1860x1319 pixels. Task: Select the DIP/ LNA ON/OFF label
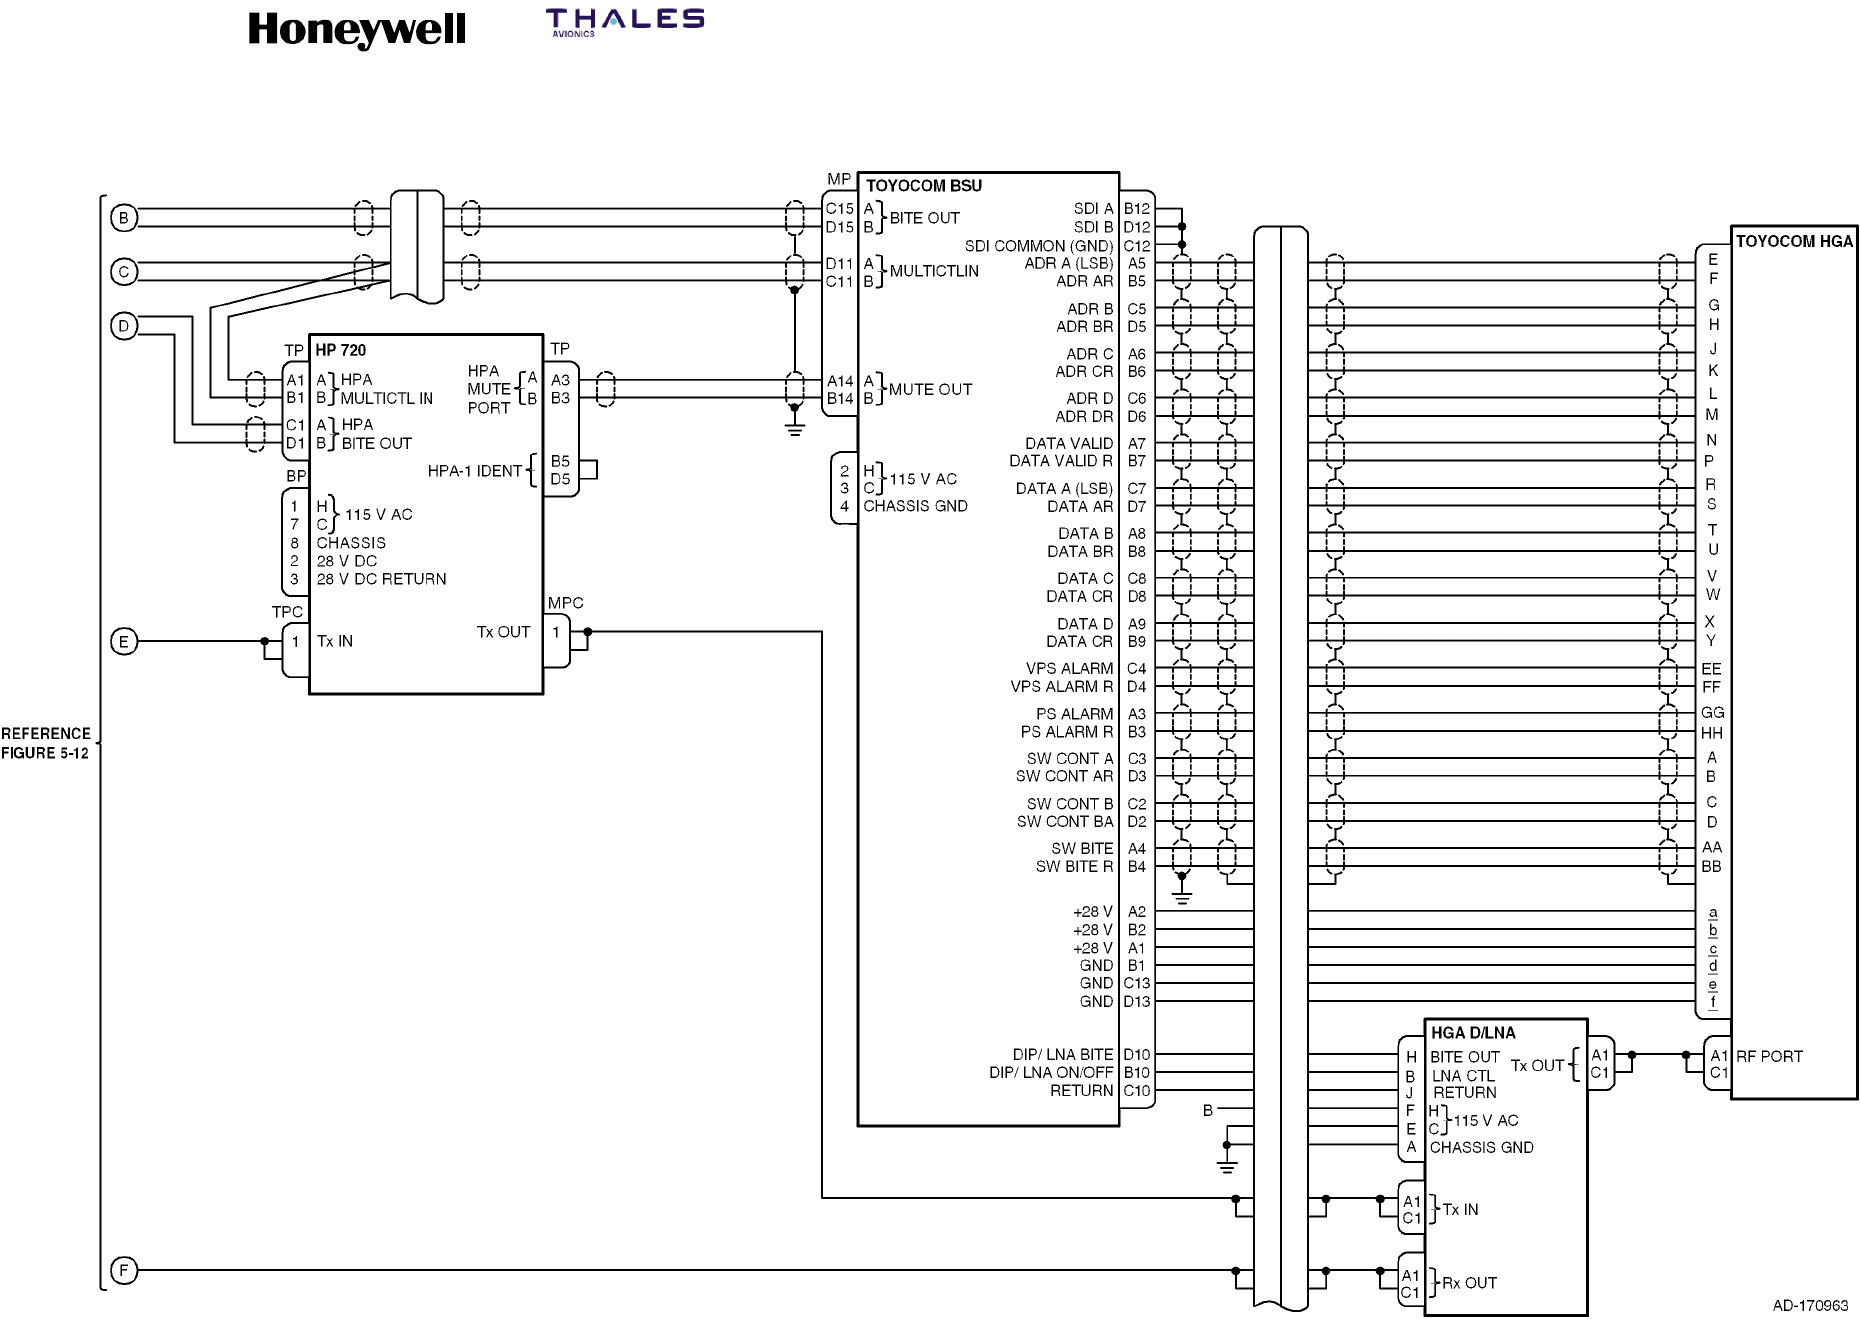click(1051, 1073)
